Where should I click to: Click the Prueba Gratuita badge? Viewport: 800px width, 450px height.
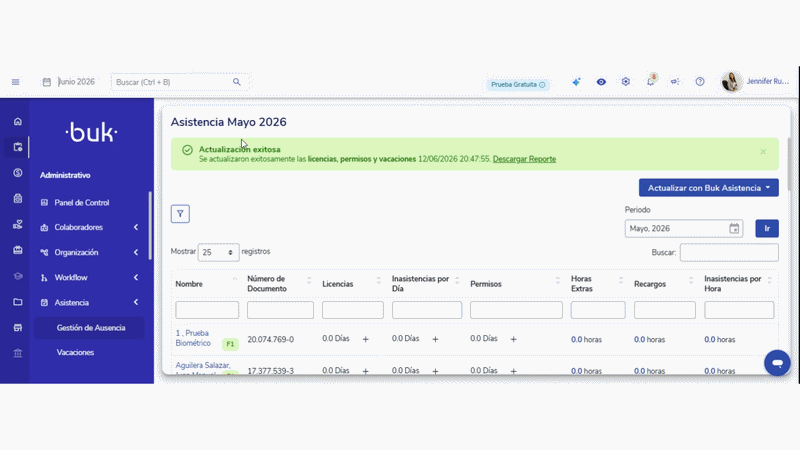pyautogui.click(x=518, y=84)
